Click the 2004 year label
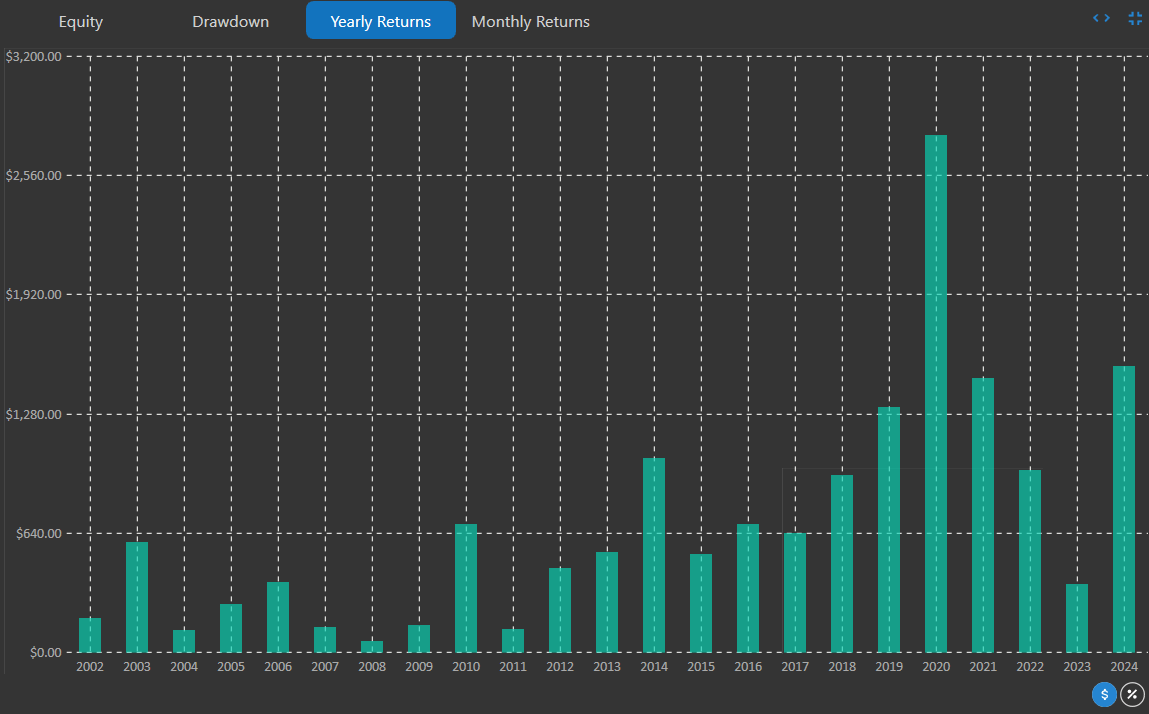This screenshot has height=714, width=1149. tap(184, 666)
